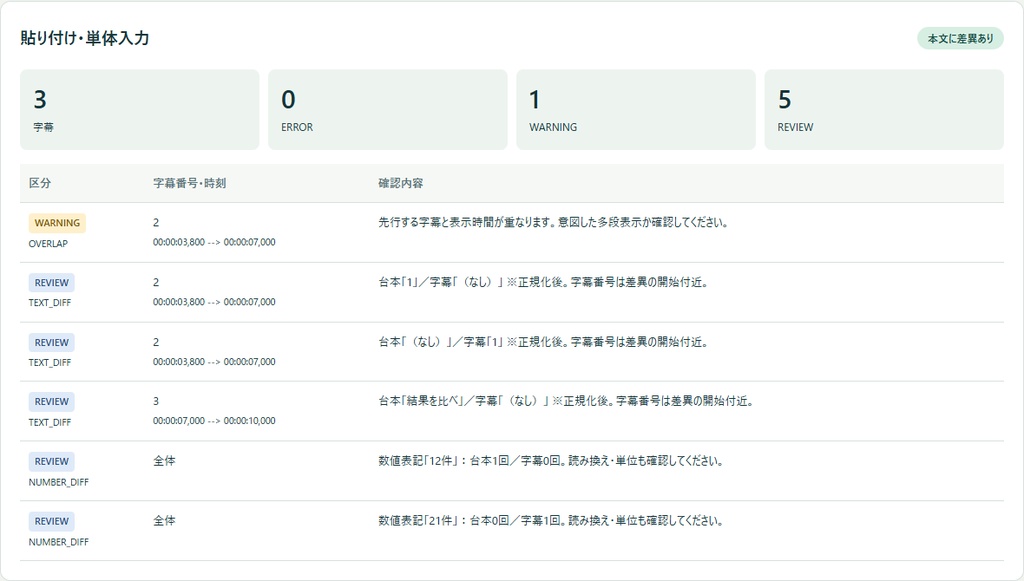Select the WARNING summary card showing 1
The height and width of the screenshot is (581, 1024).
(x=635, y=110)
